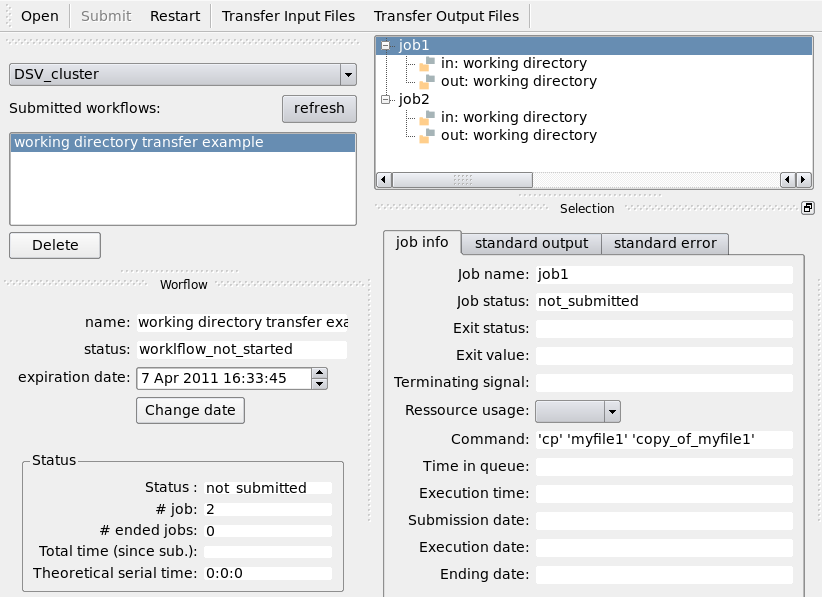
Task: Select job2 'in: working directory' folder icon
Action: pos(427,118)
